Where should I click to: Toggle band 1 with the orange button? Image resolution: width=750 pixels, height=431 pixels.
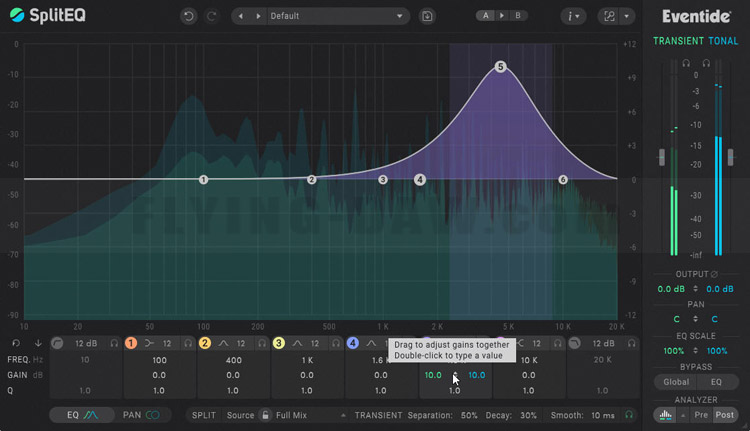(131, 343)
